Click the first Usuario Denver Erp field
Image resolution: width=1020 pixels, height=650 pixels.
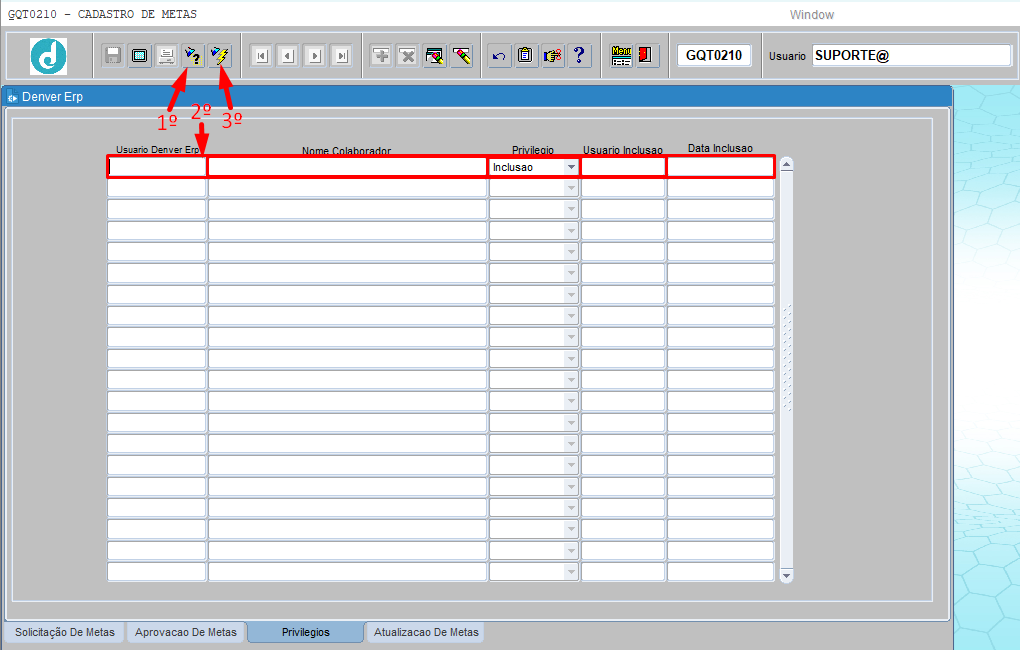(x=156, y=167)
